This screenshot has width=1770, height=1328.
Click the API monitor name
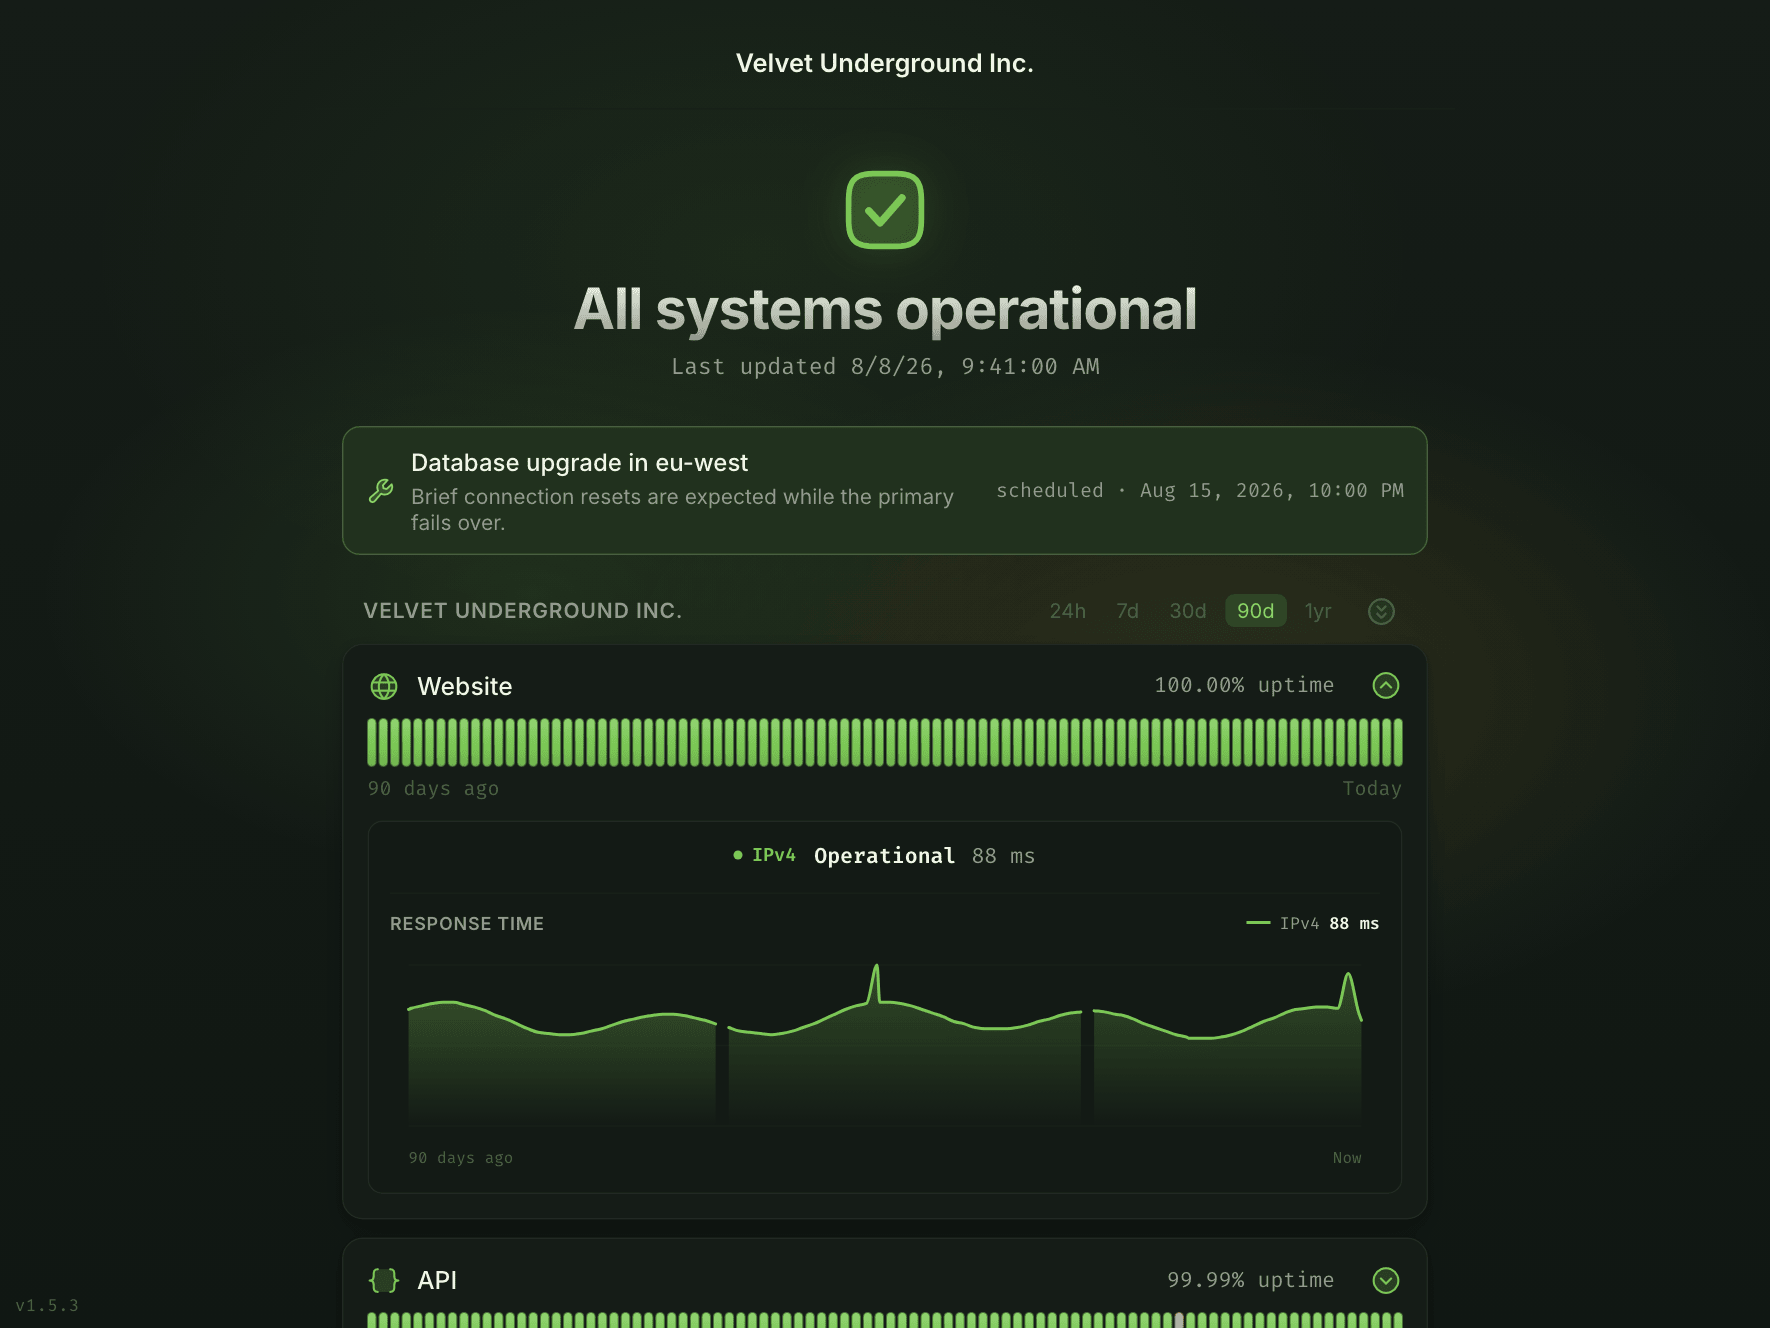(437, 1280)
